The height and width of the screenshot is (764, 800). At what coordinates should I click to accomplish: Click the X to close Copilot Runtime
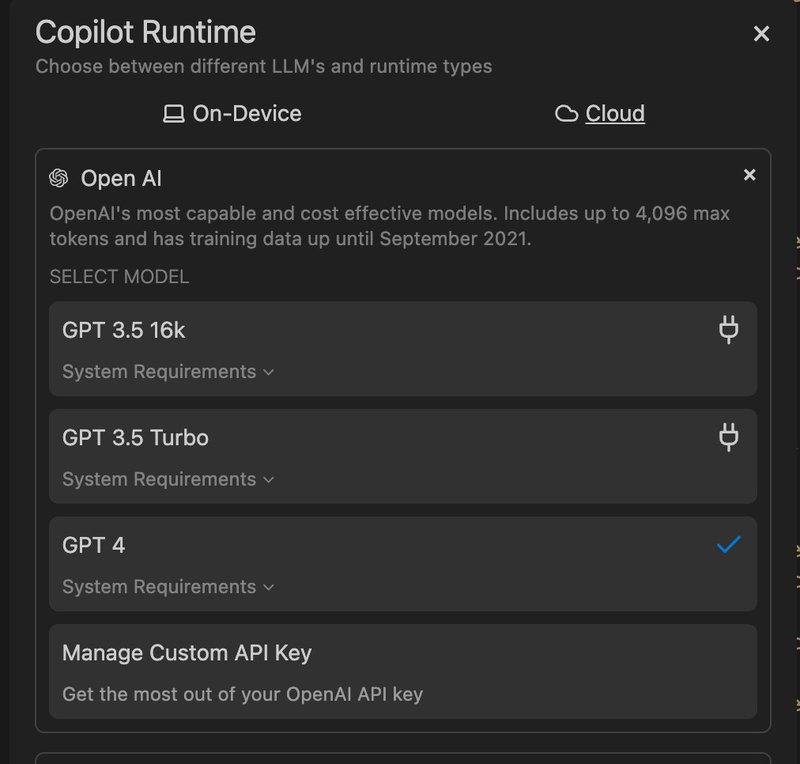(x=761, y=33)
